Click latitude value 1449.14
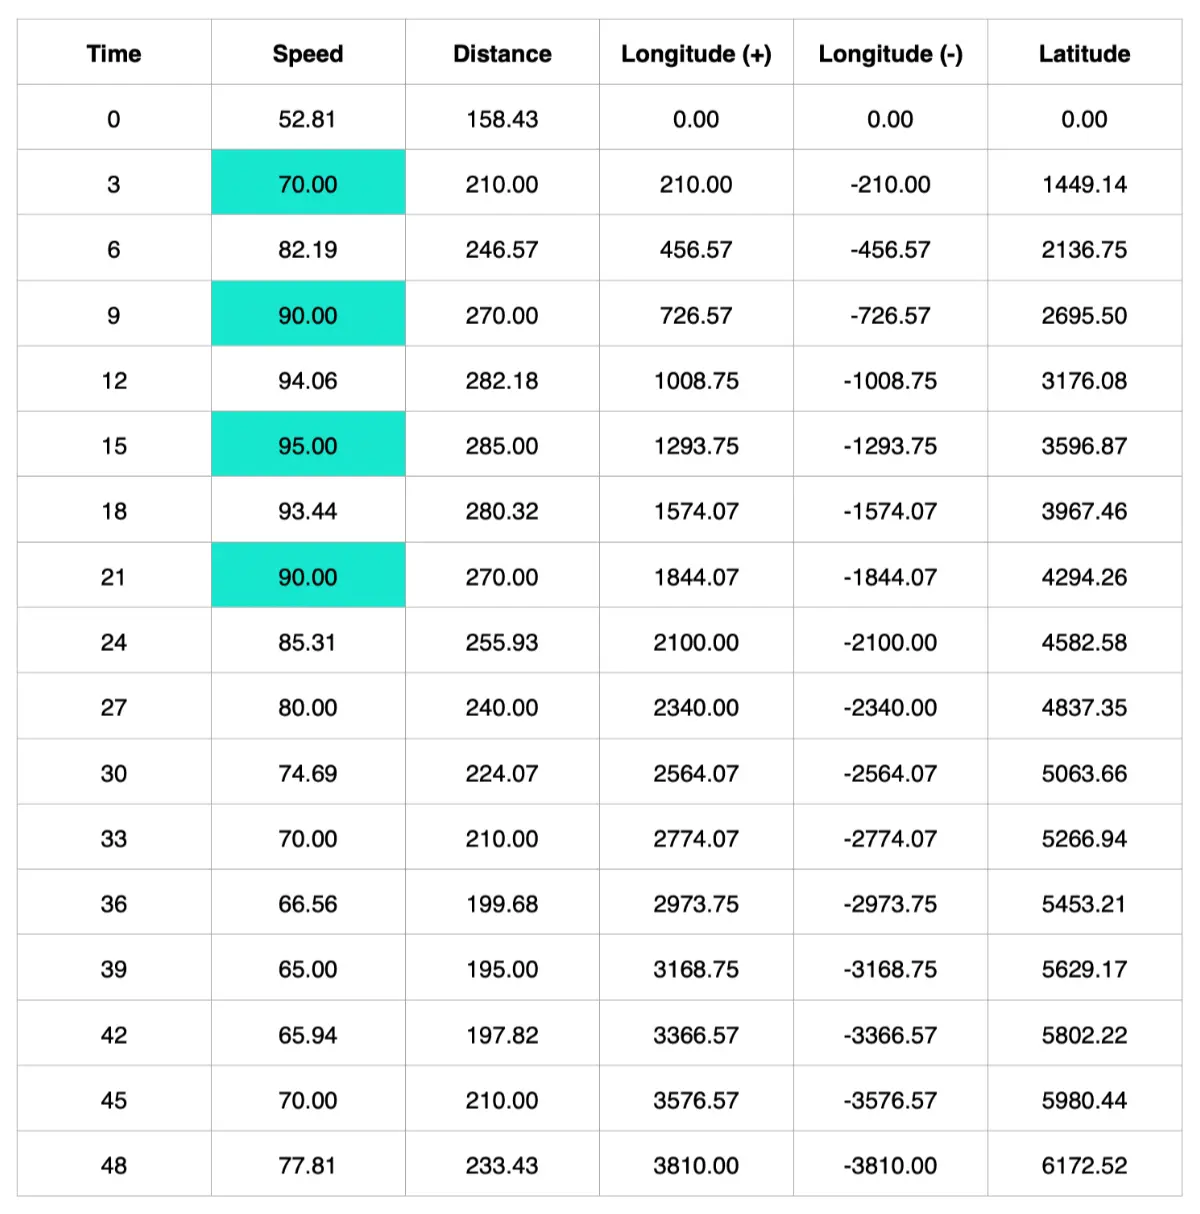Viewport: 1200px width, 1214px height. (x=1084, y=184)
